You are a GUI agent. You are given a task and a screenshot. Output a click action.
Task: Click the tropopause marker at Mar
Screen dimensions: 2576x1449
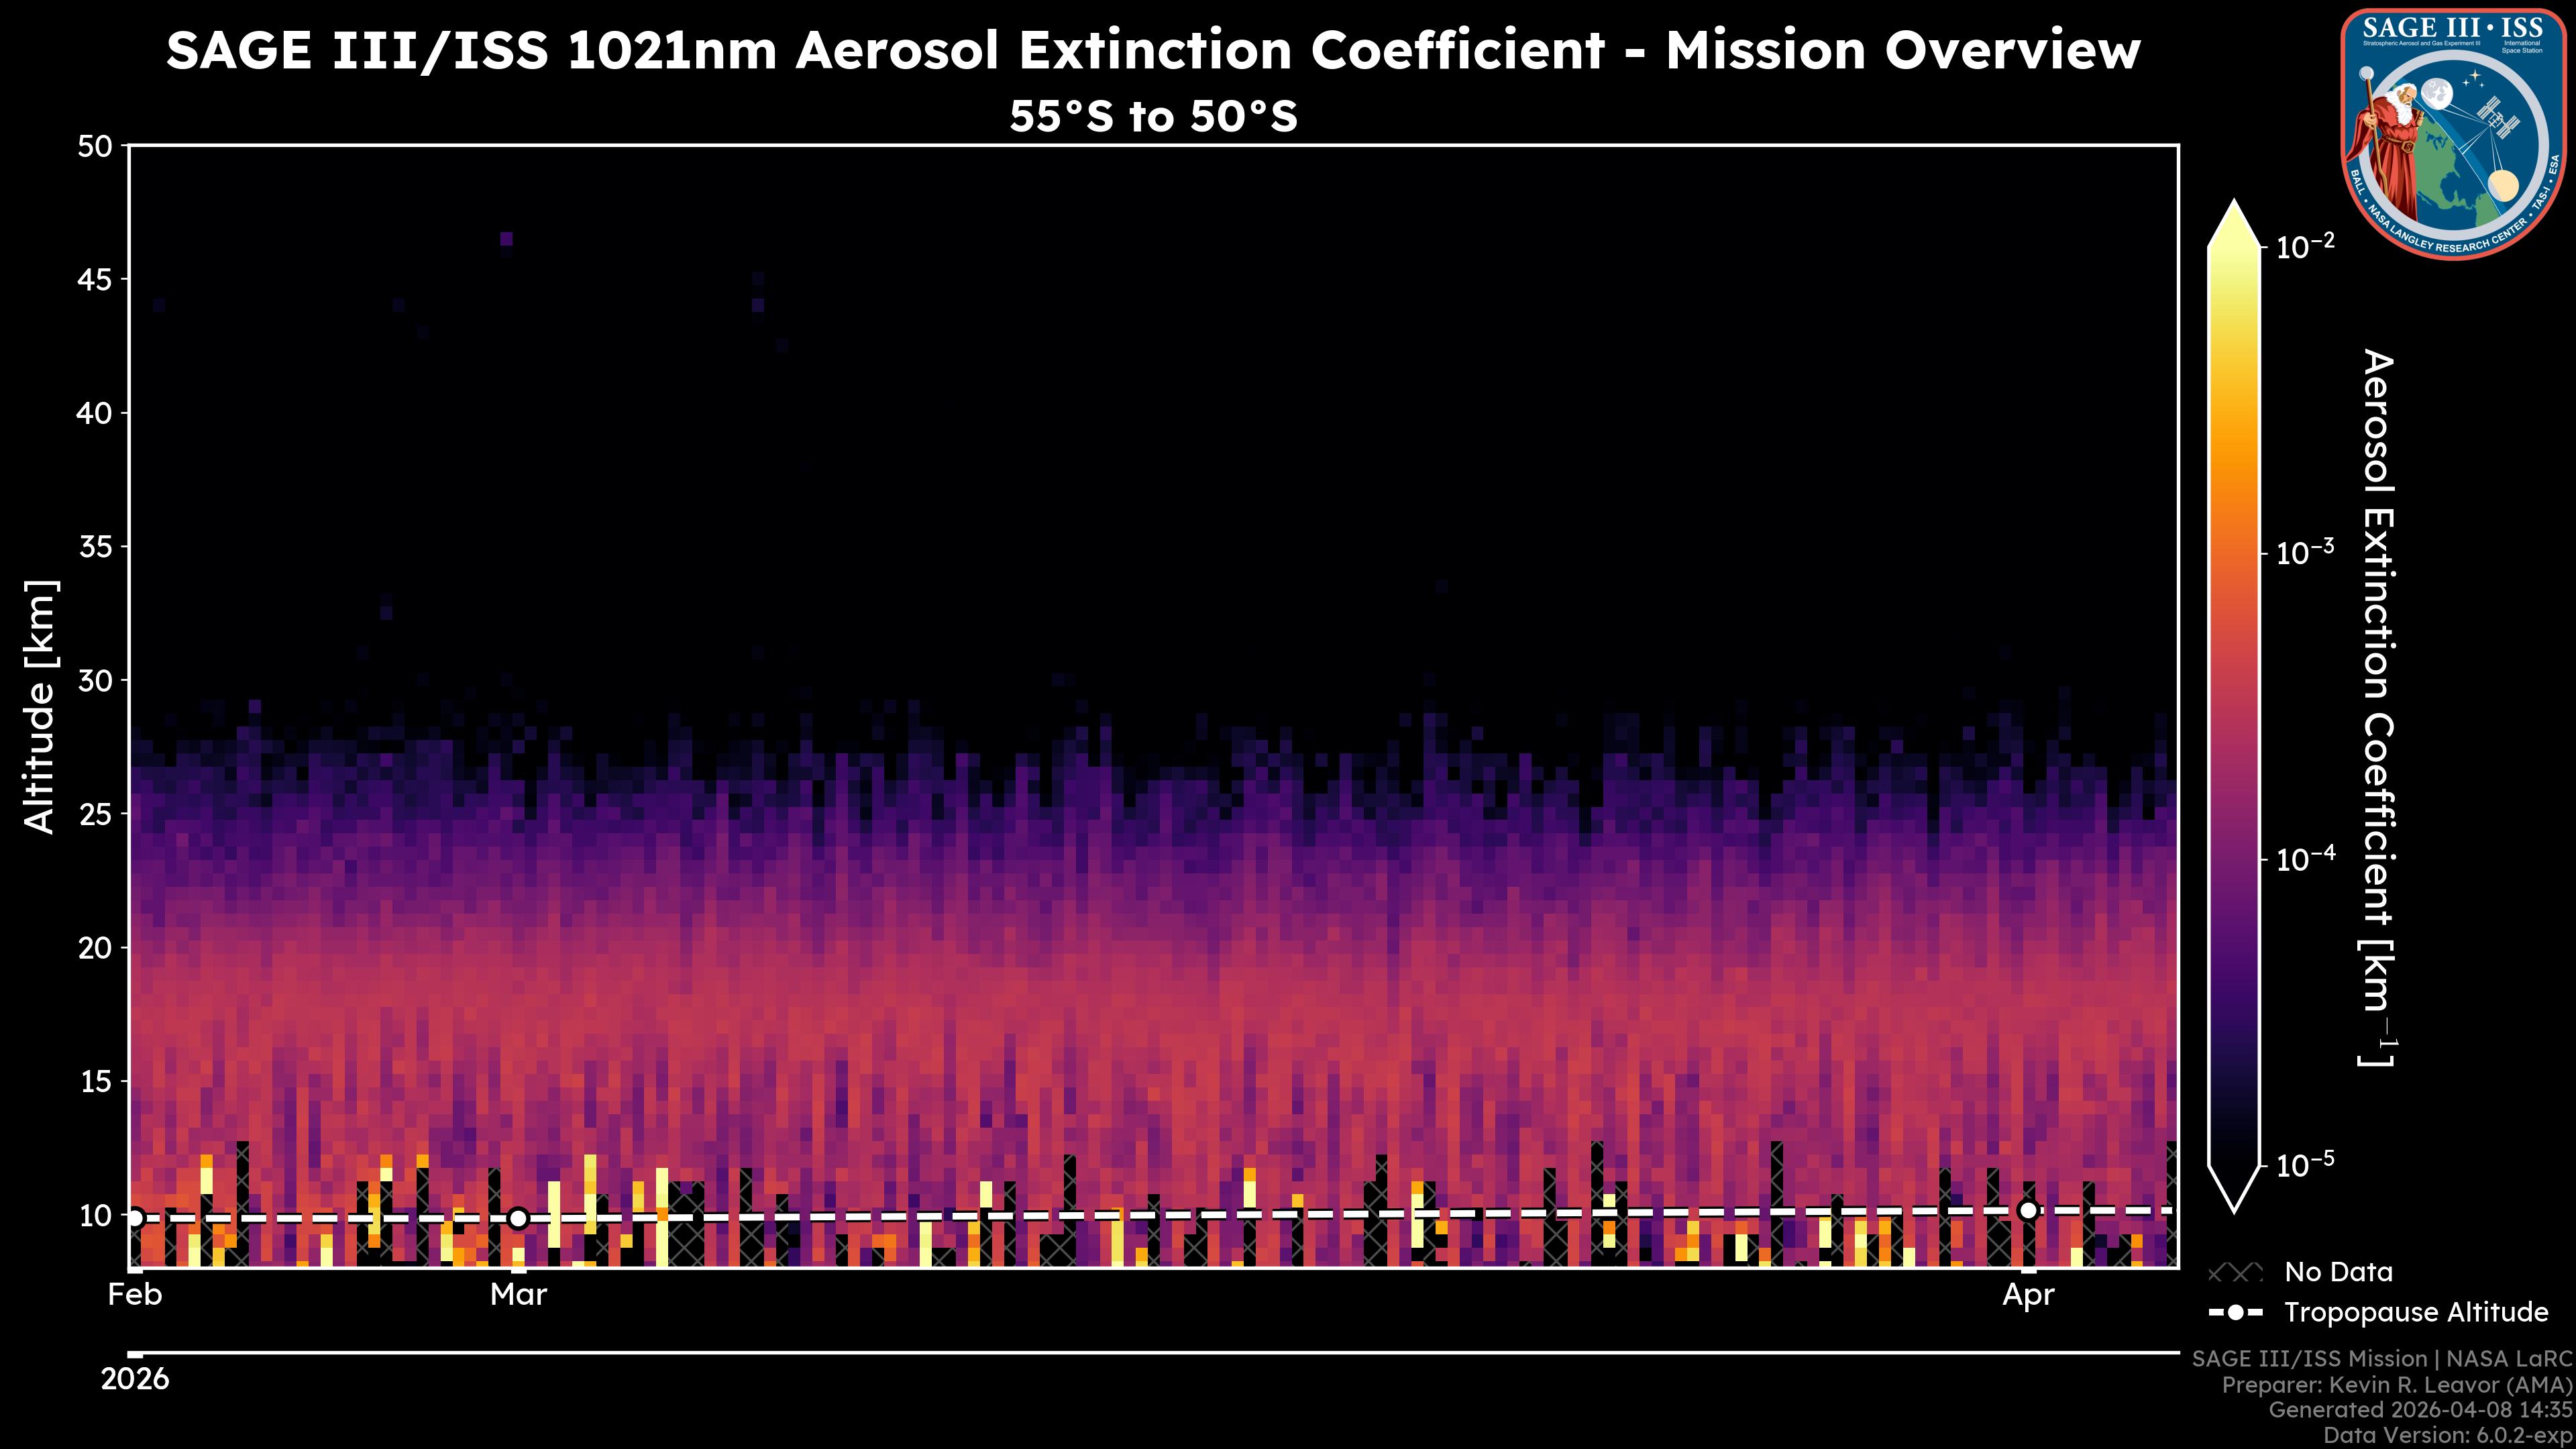pos(518,1218)
